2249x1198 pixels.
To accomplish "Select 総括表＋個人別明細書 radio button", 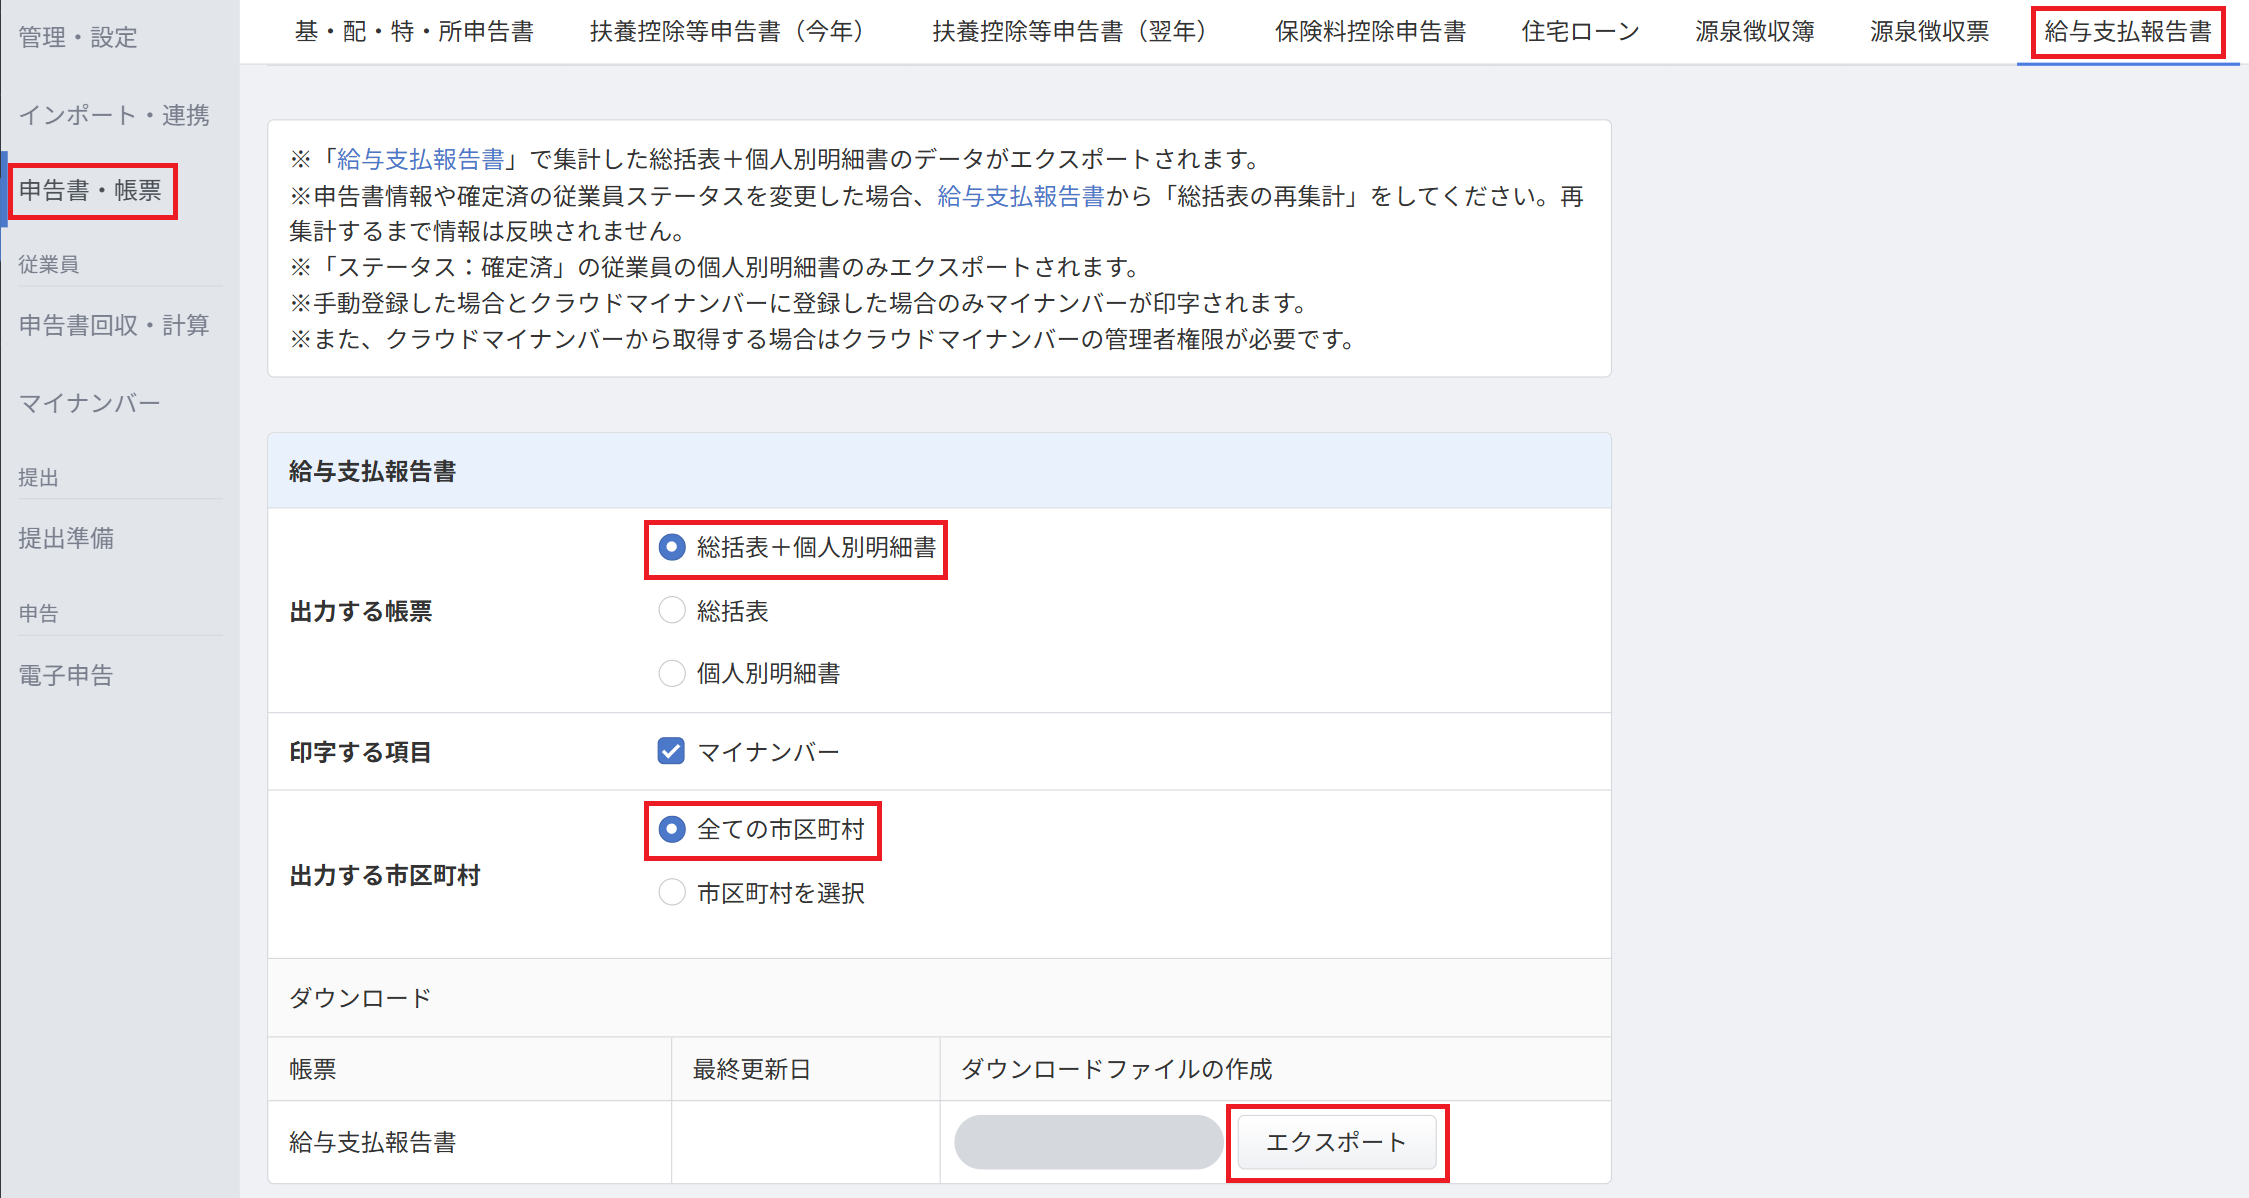I will pos(672,547).
